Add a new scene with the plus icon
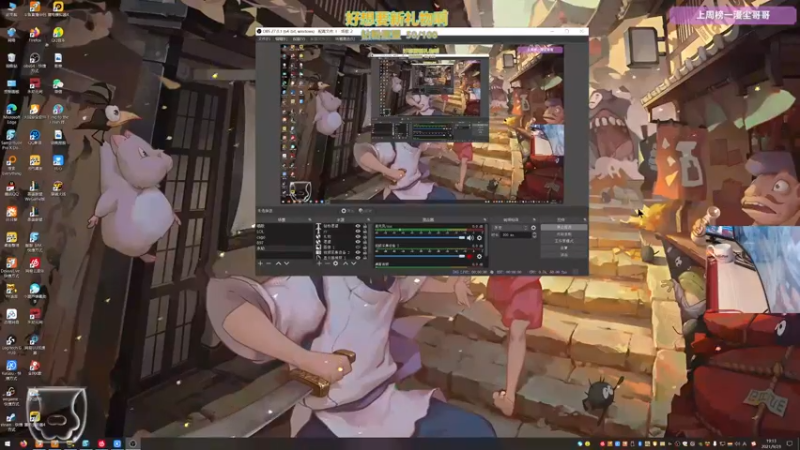Viewport: 800px width, 450px height. (x=260, y=263)
